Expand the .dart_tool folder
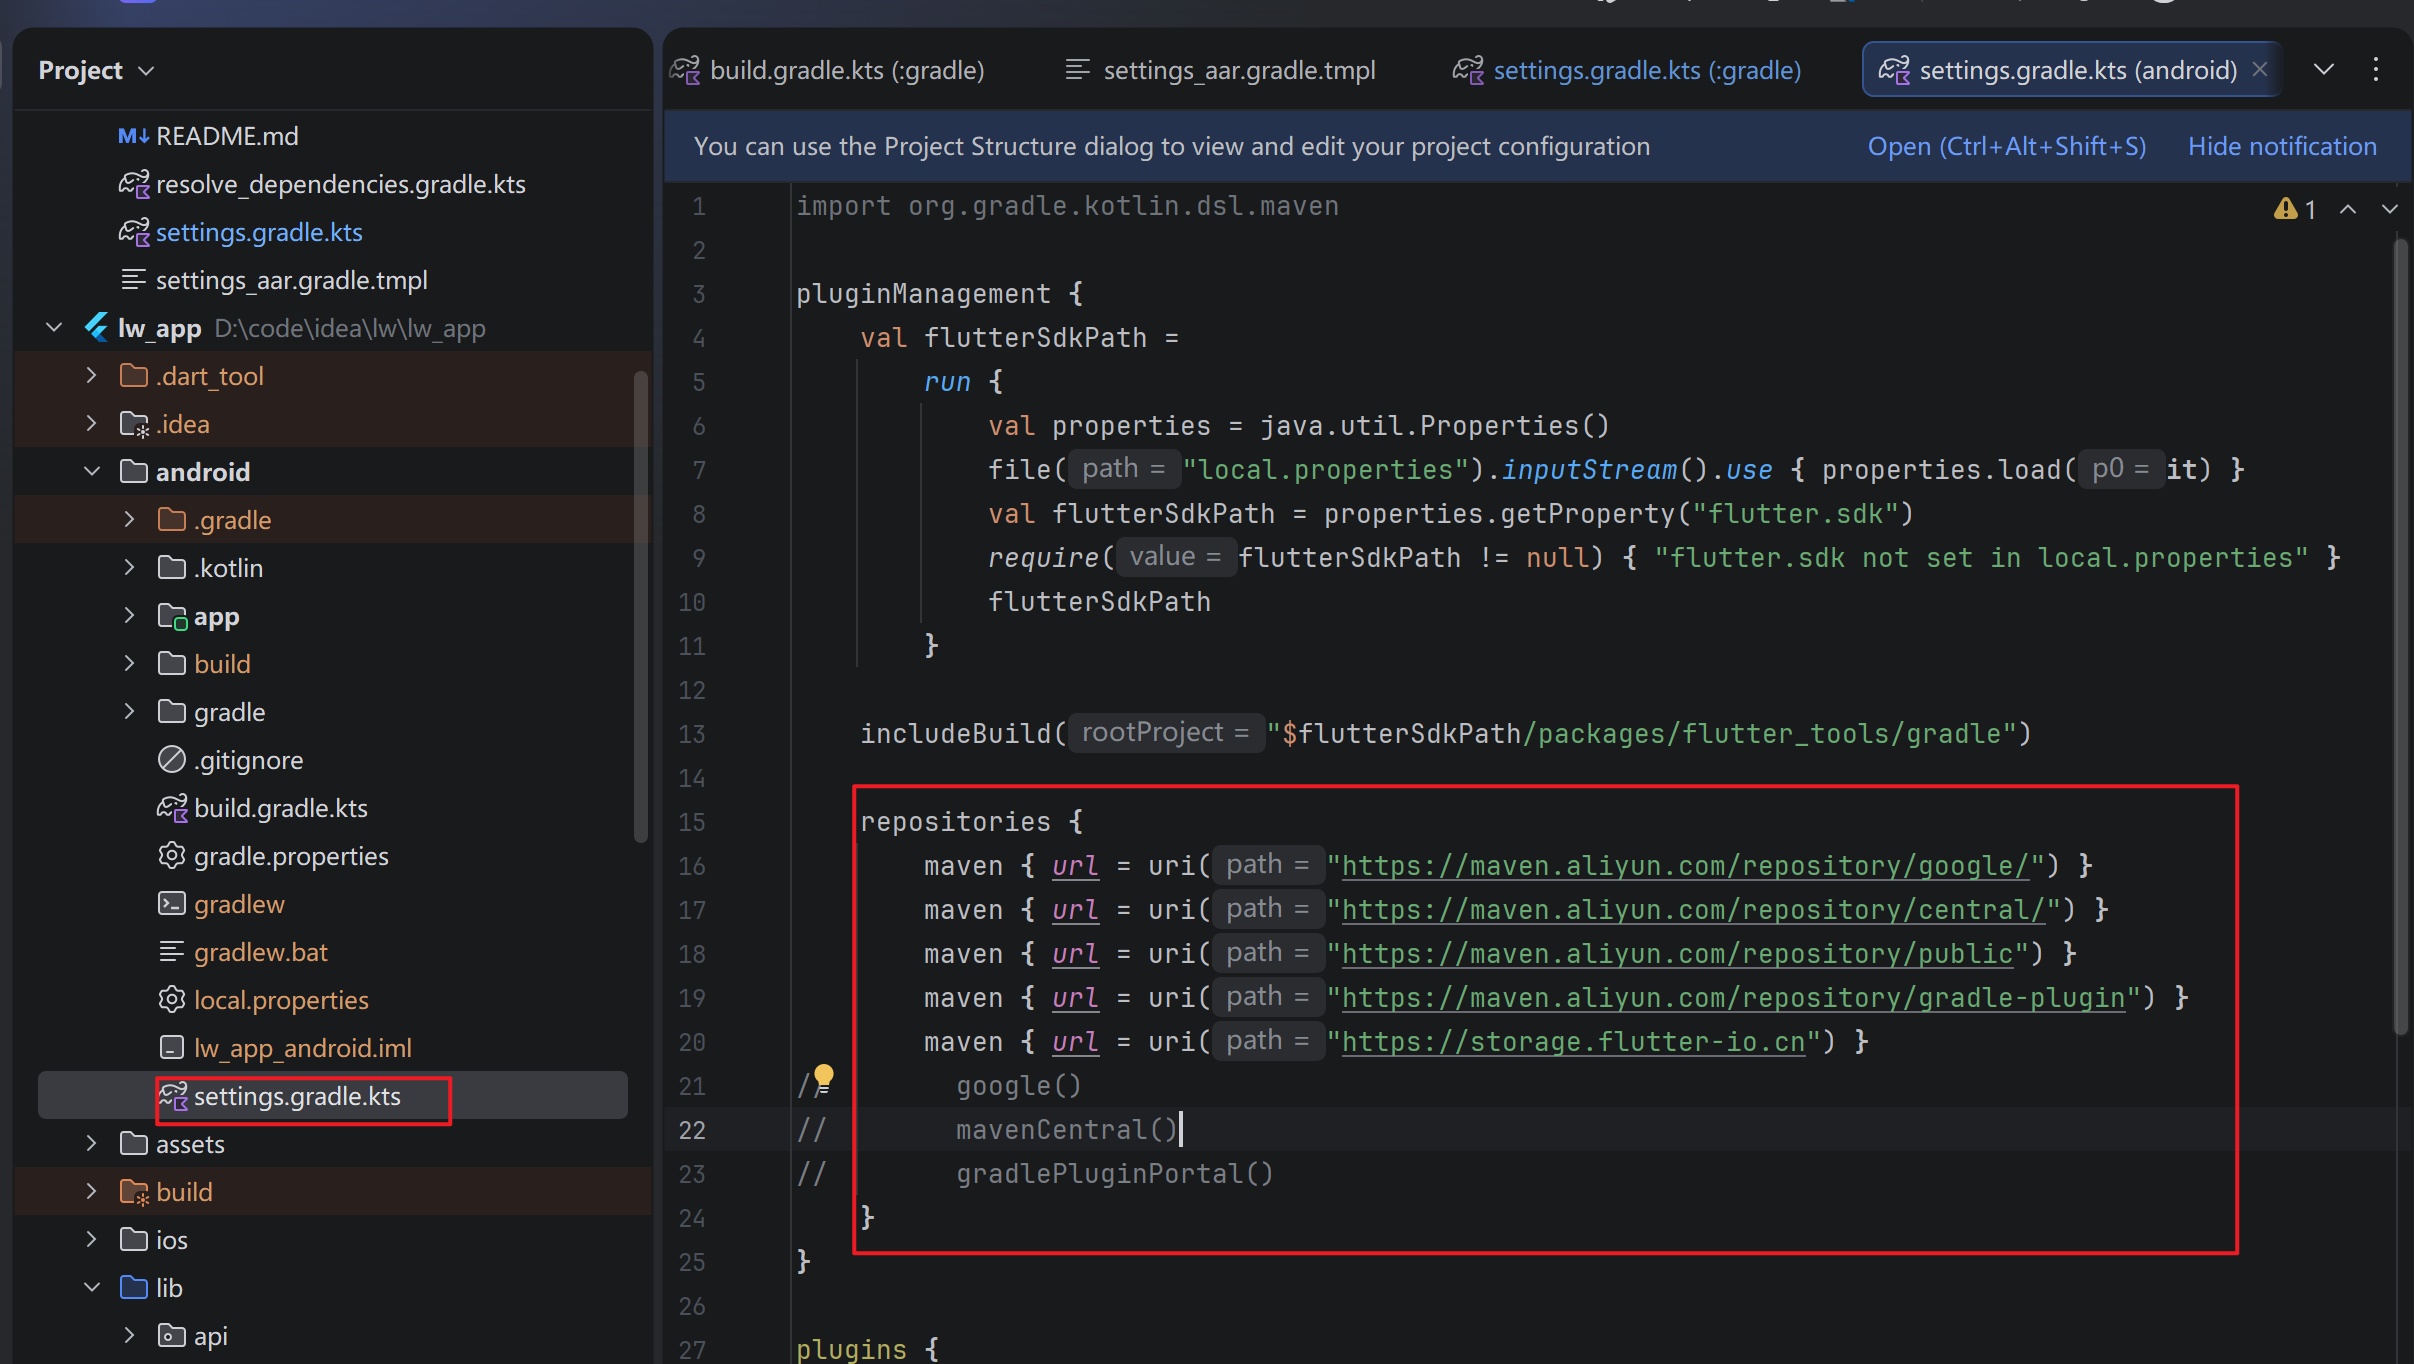 (x=92, y=375)
